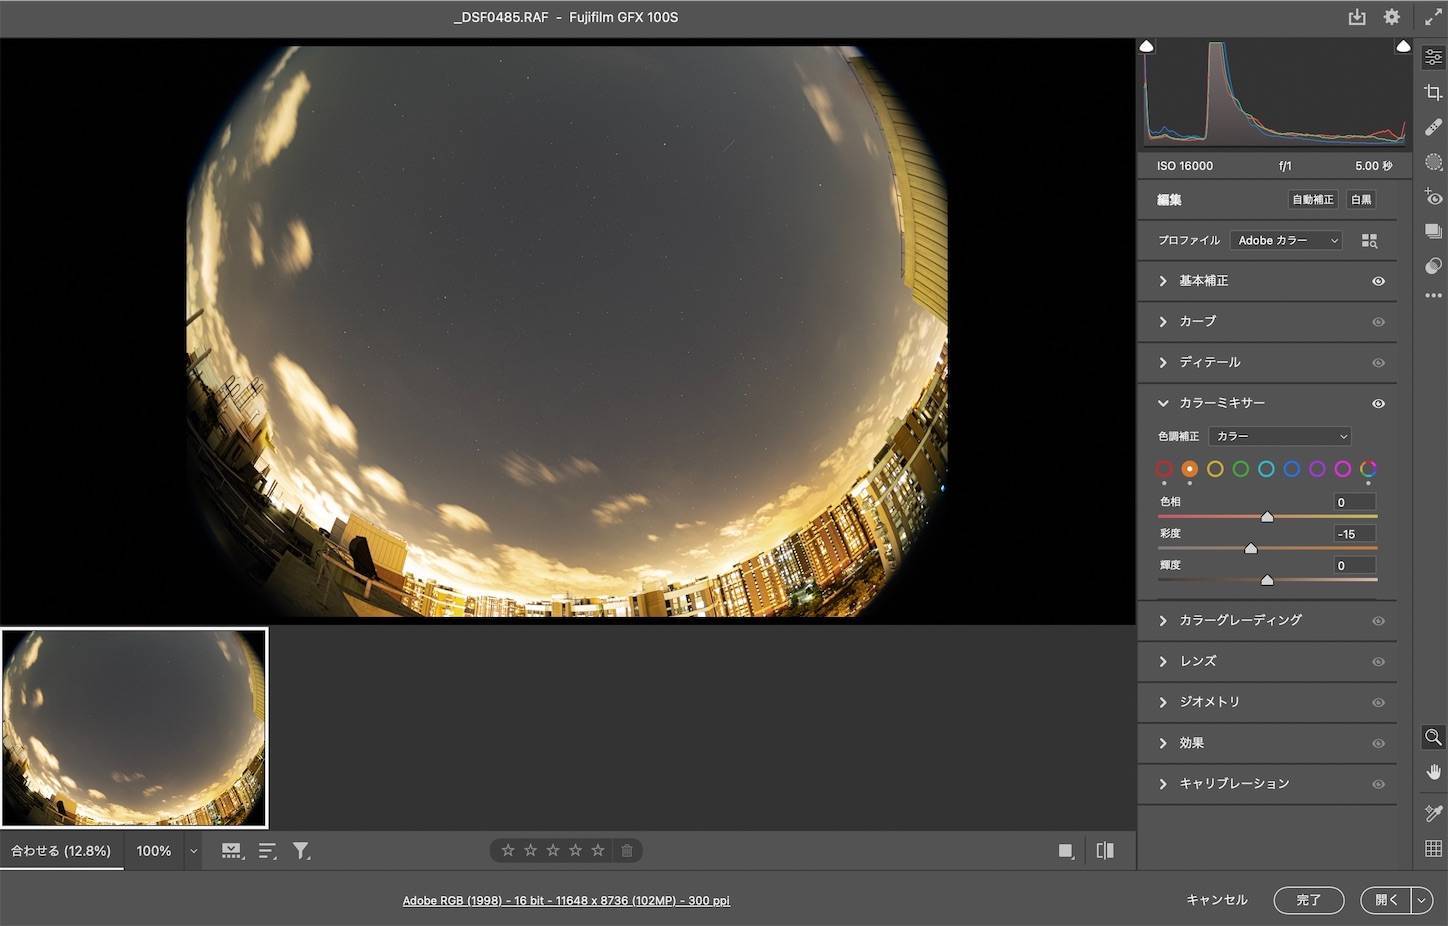The width and height of the screenshot is (1448, 926).
Task: Collapse the カラーミキサー section
Action: (1163, 403)
